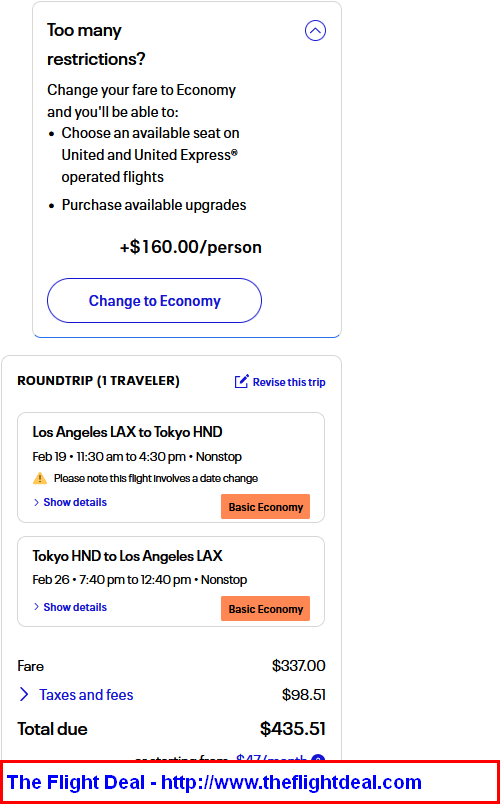Click Basic Economy badge on Feb 26 flight
This screenshot has height=804, width=500.
[265, 609]
